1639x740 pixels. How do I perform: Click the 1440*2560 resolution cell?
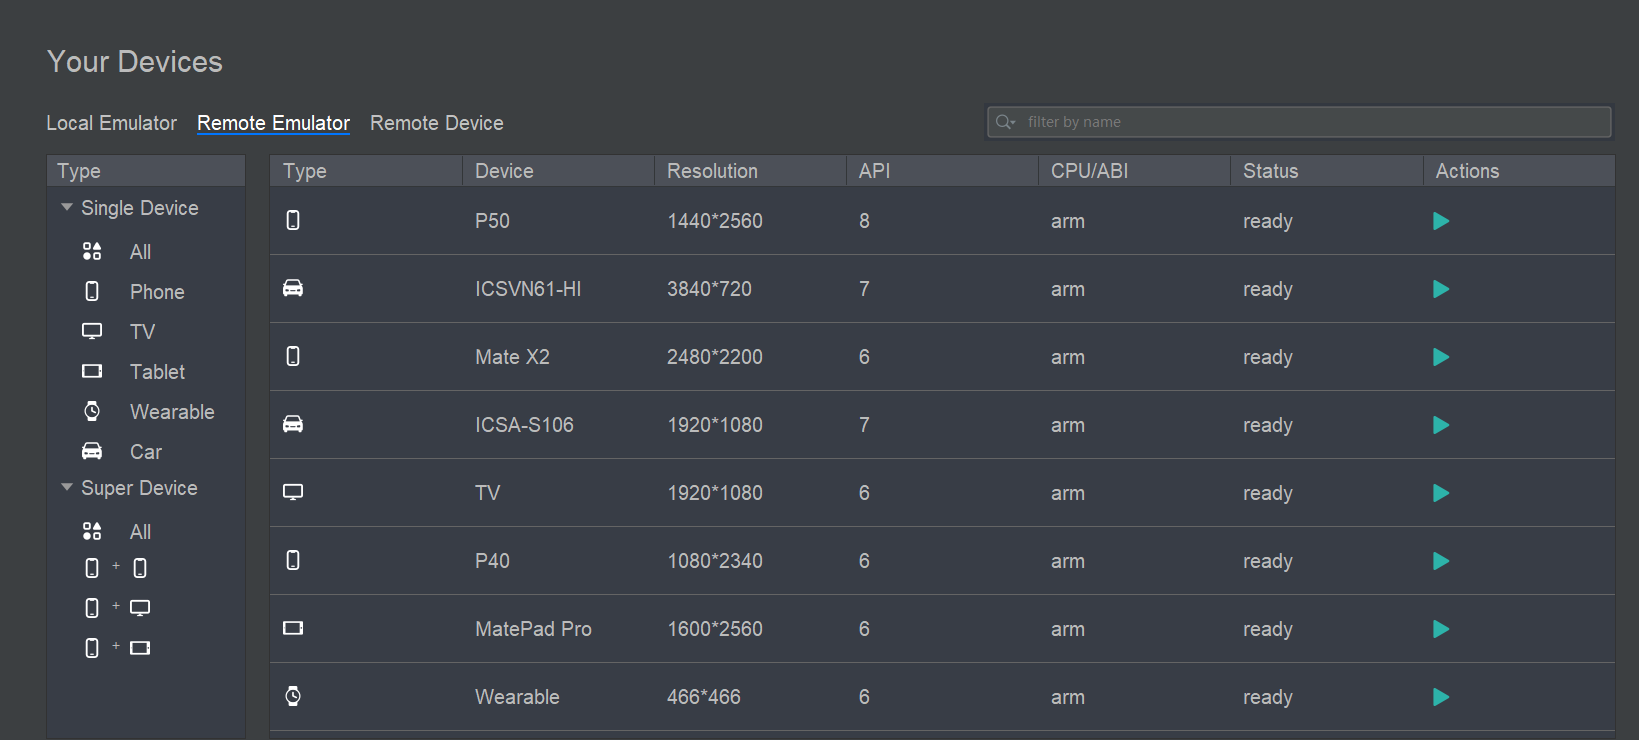pyautogui.click(x=715, y=221)
